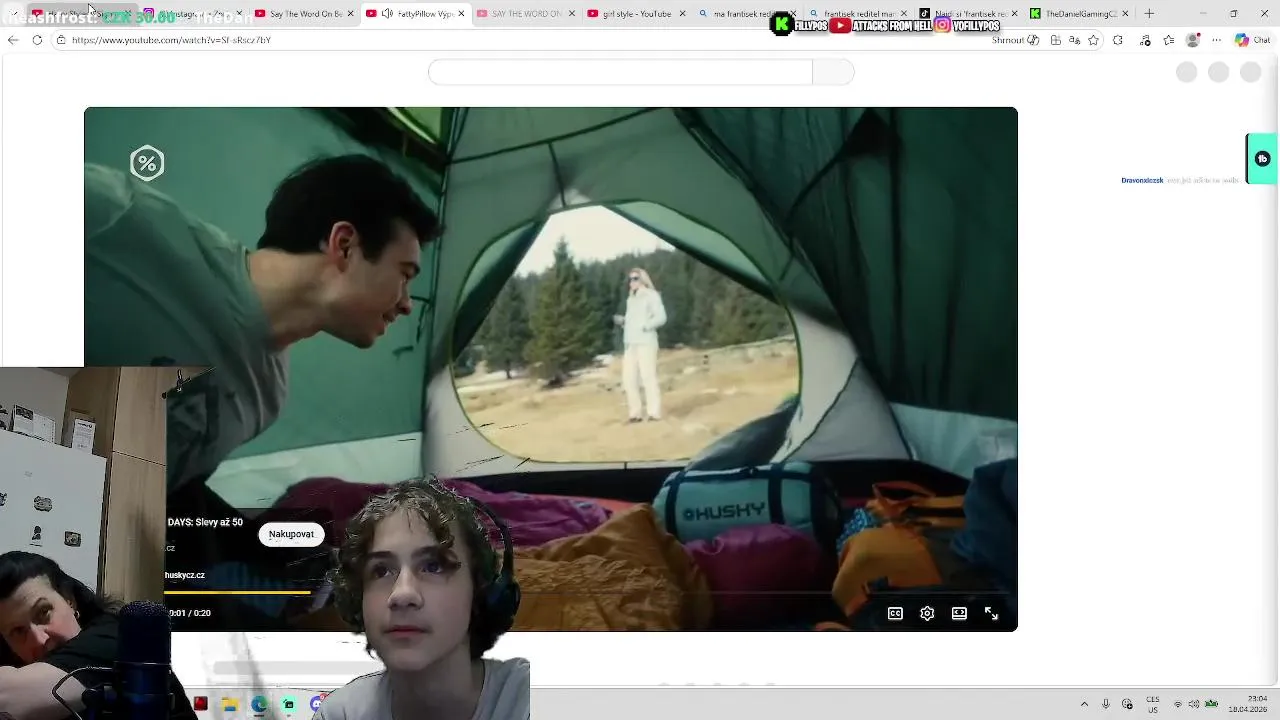This screenshot has height=720, width=1280.
Task: Open taskbar volume speaker icon
Action: pos(1193,704)
